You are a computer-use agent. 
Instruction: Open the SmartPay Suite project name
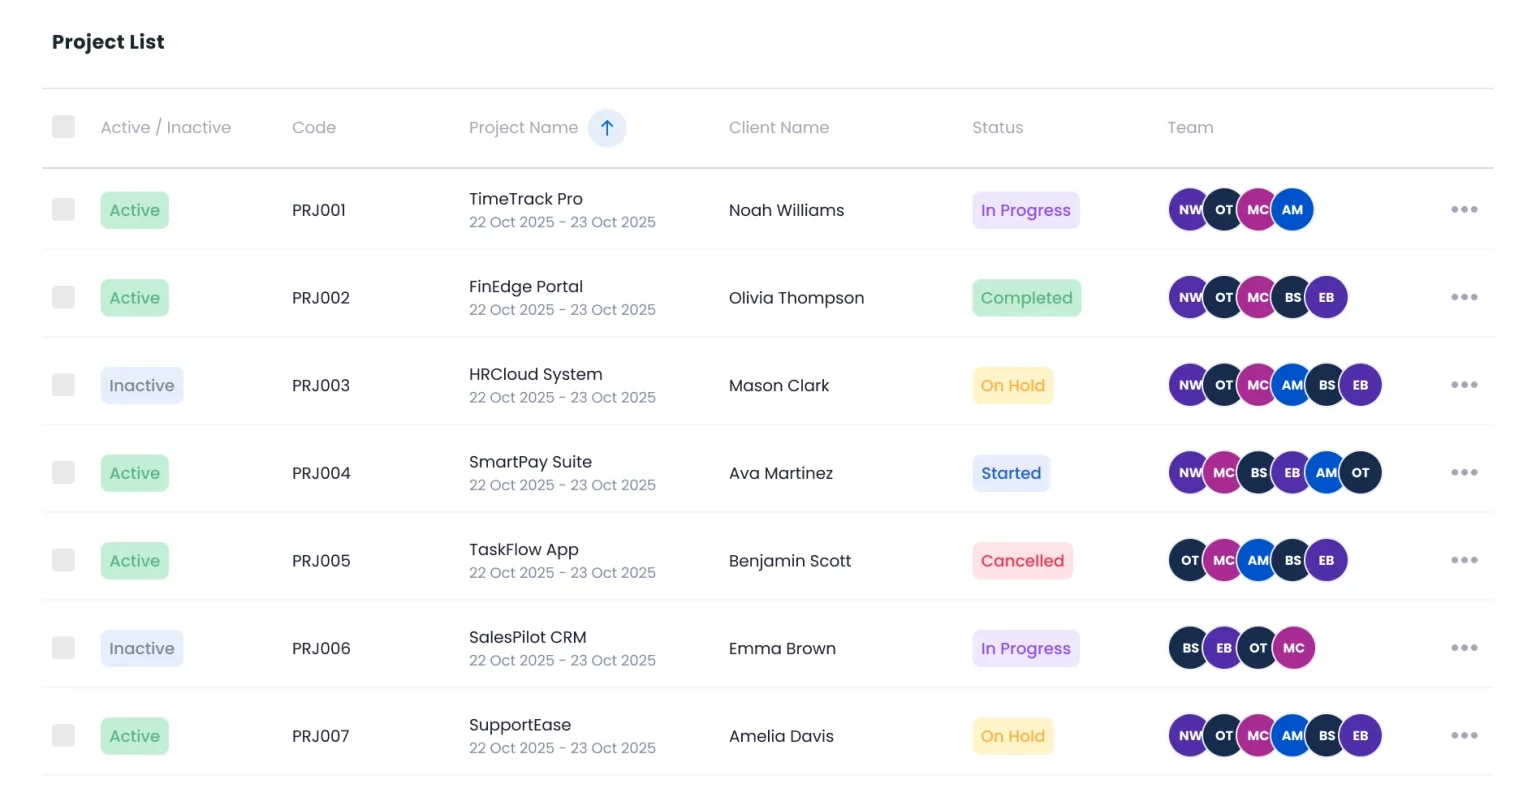click(x=530, y=462)
